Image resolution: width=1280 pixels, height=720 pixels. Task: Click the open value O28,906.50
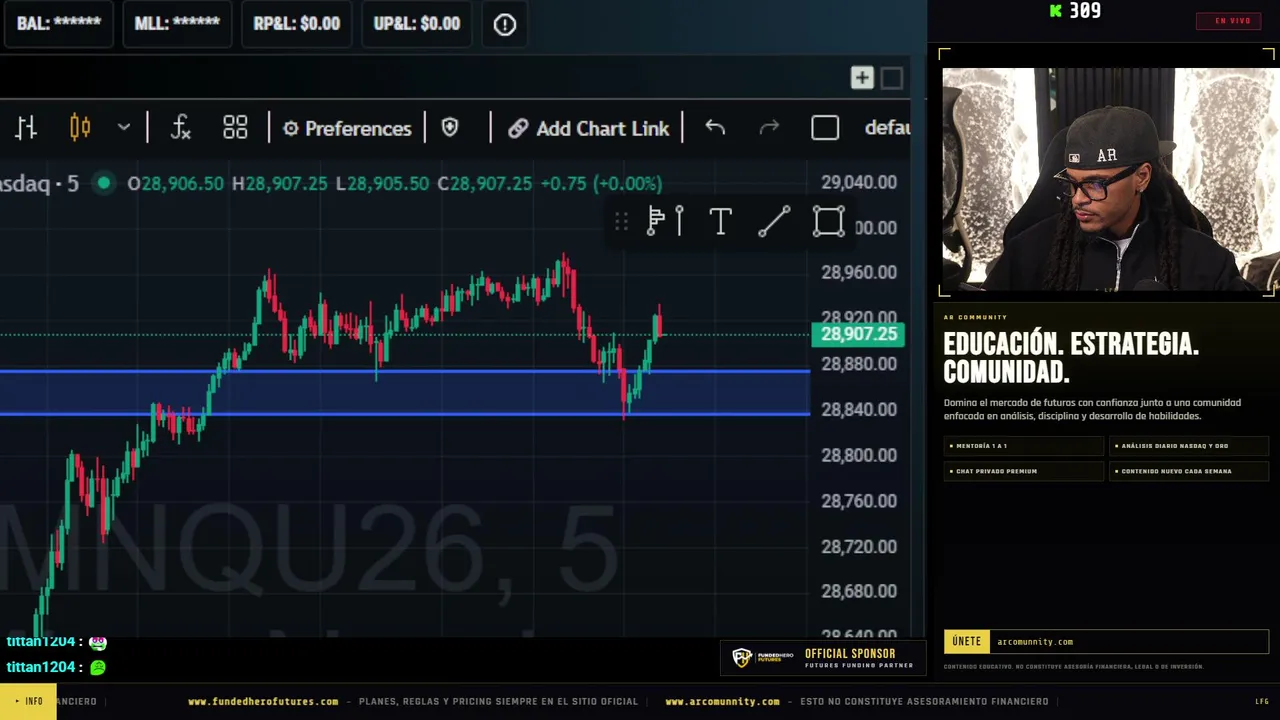point(176,184)
